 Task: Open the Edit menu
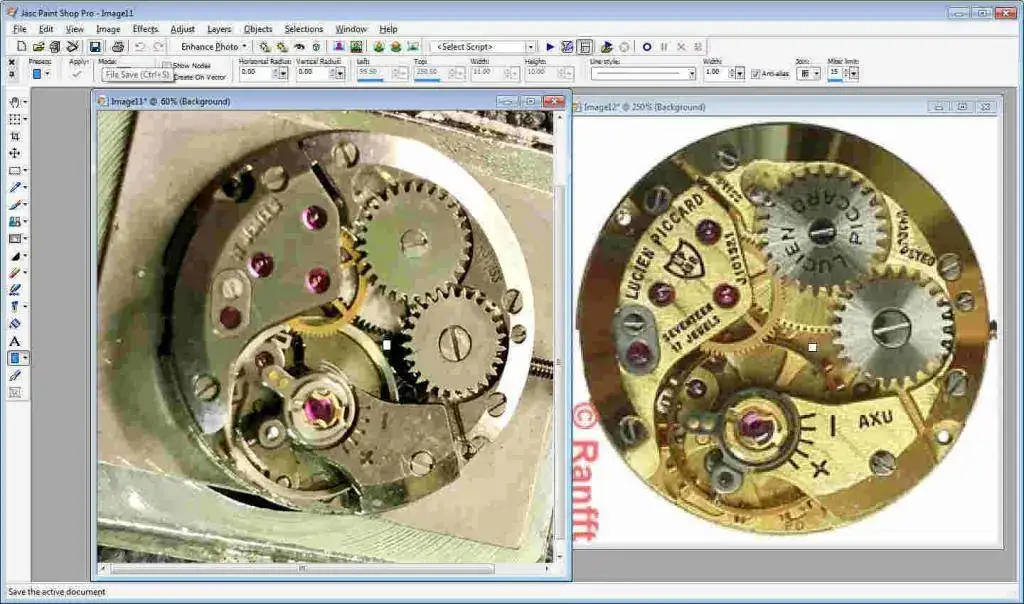coord(46,29)
